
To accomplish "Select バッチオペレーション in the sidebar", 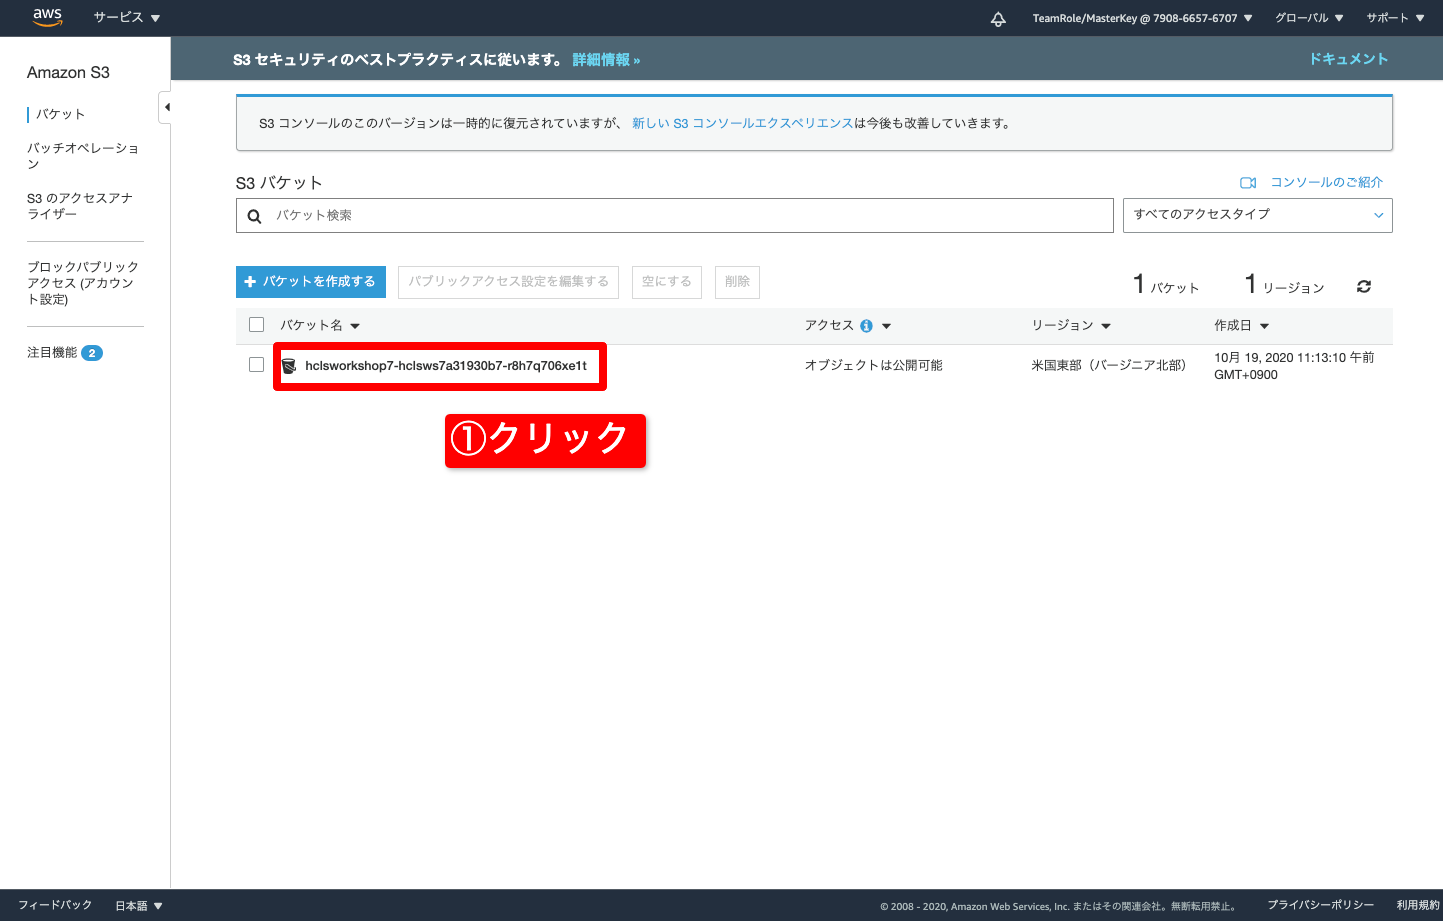I will 83,156.
